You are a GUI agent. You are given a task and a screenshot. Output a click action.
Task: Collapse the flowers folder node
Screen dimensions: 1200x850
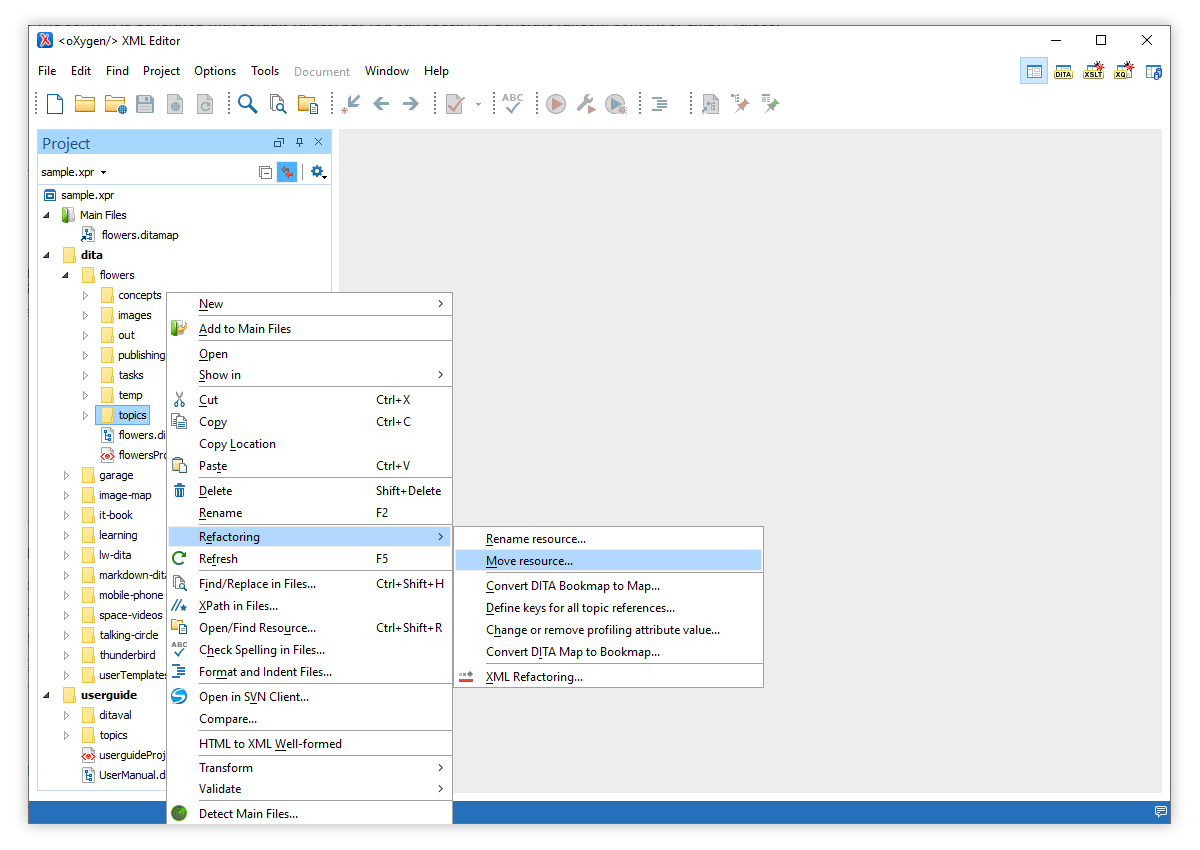[66, 275]
